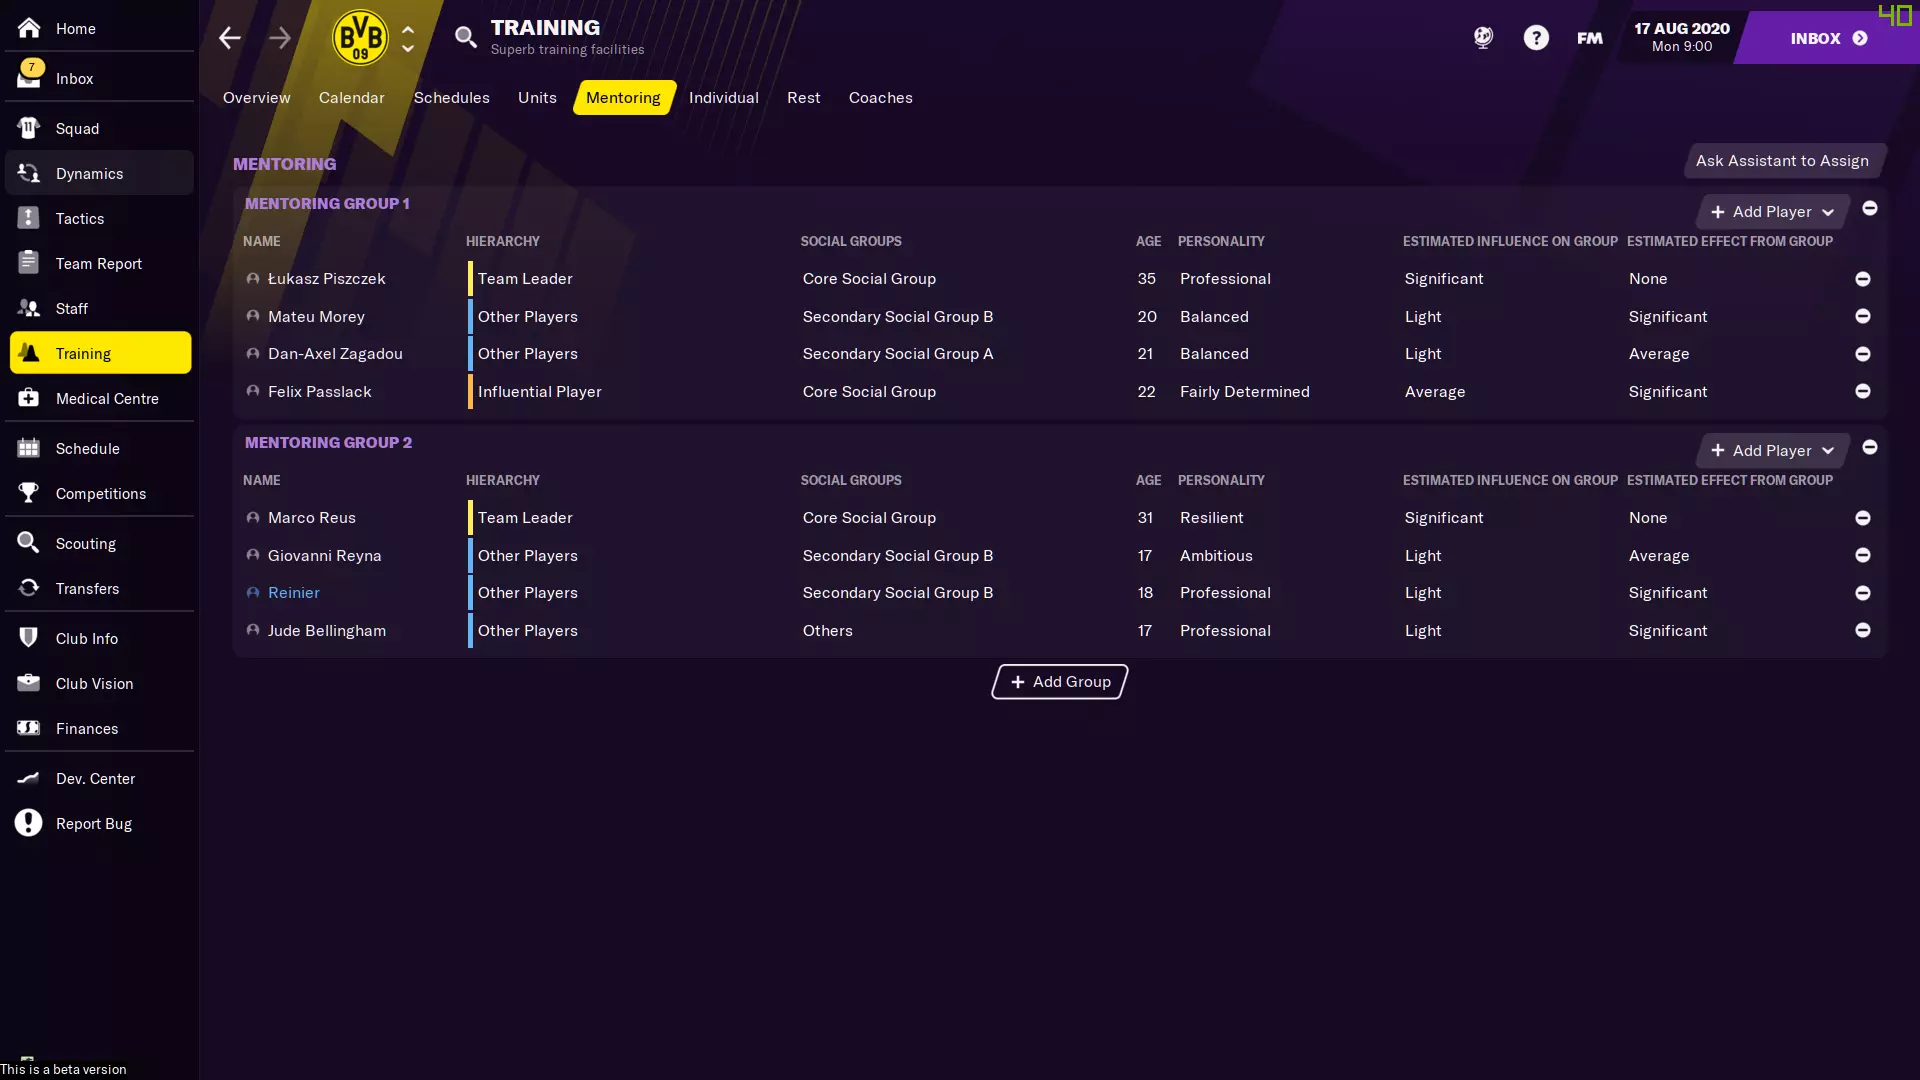Click Ask Assistant to Assign
Screen dimensions: 1920x1080
click(1781, 161)
